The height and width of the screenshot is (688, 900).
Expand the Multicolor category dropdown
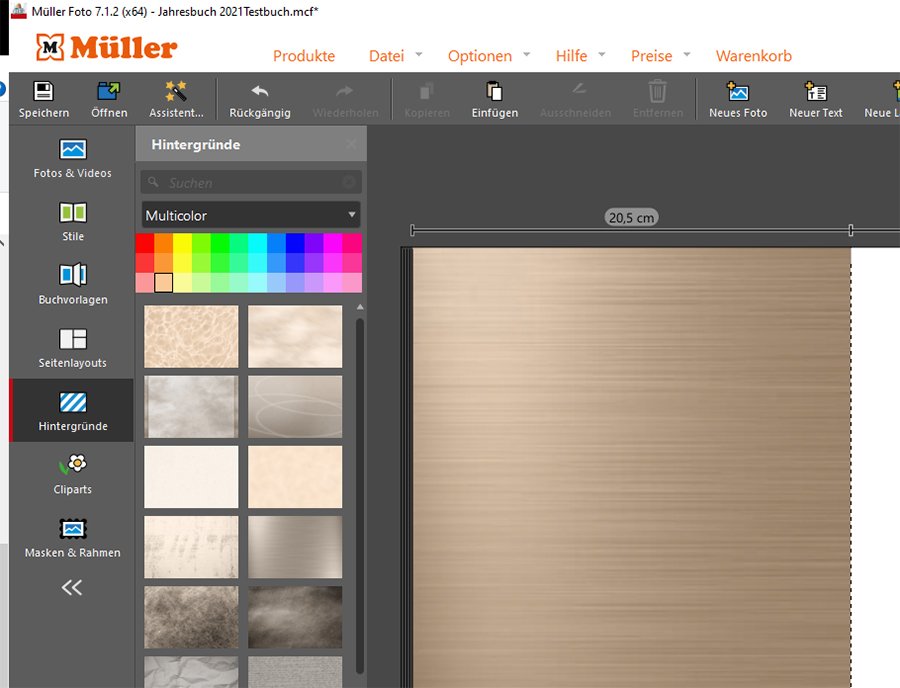(x=251, y=215)
